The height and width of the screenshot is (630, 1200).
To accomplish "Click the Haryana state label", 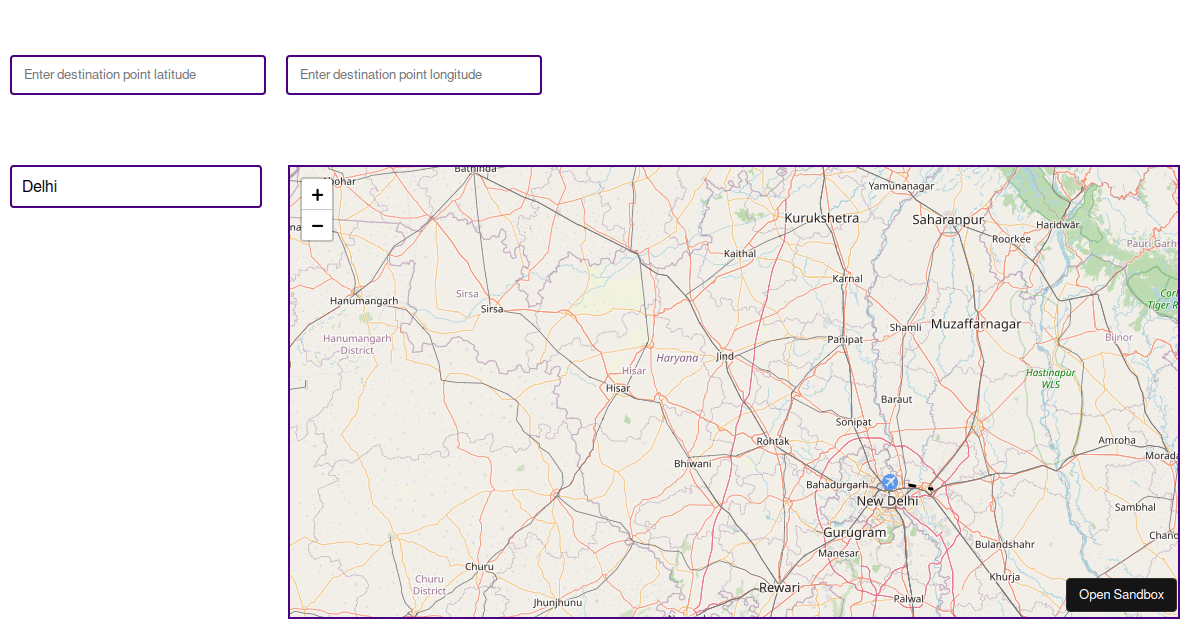I will click(677, 358).
